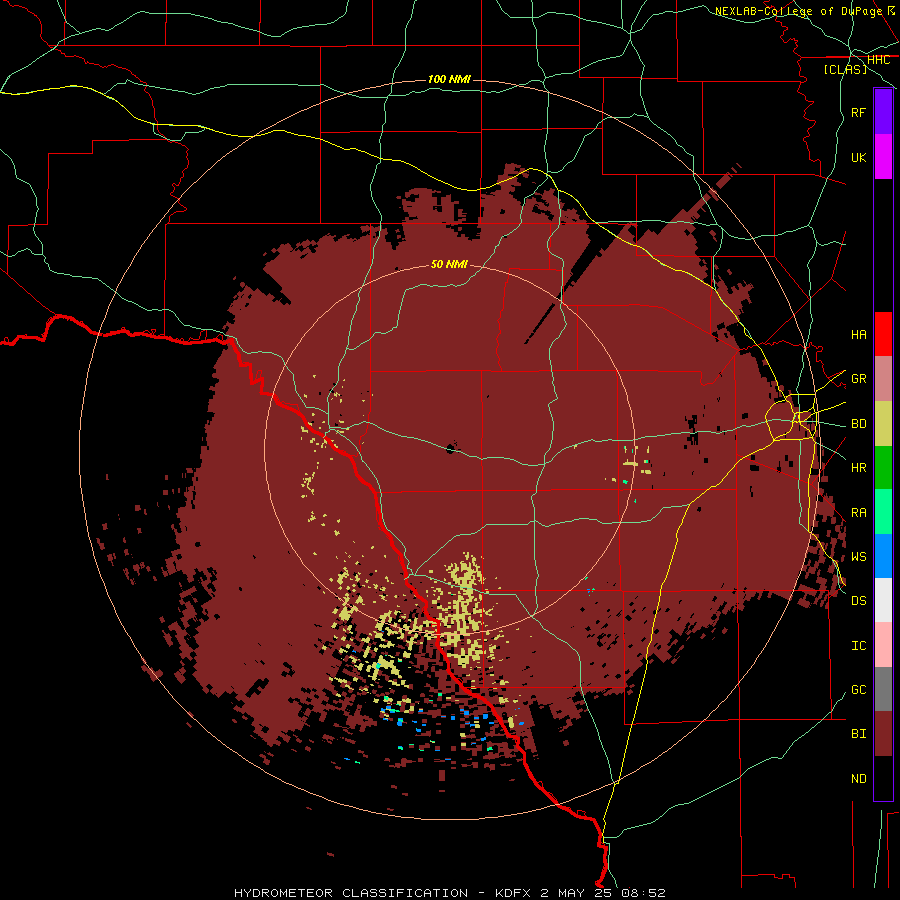This screenshot has height=900, width=900.
Task: Click the UK legend label
Action: [x=859, y=158]
